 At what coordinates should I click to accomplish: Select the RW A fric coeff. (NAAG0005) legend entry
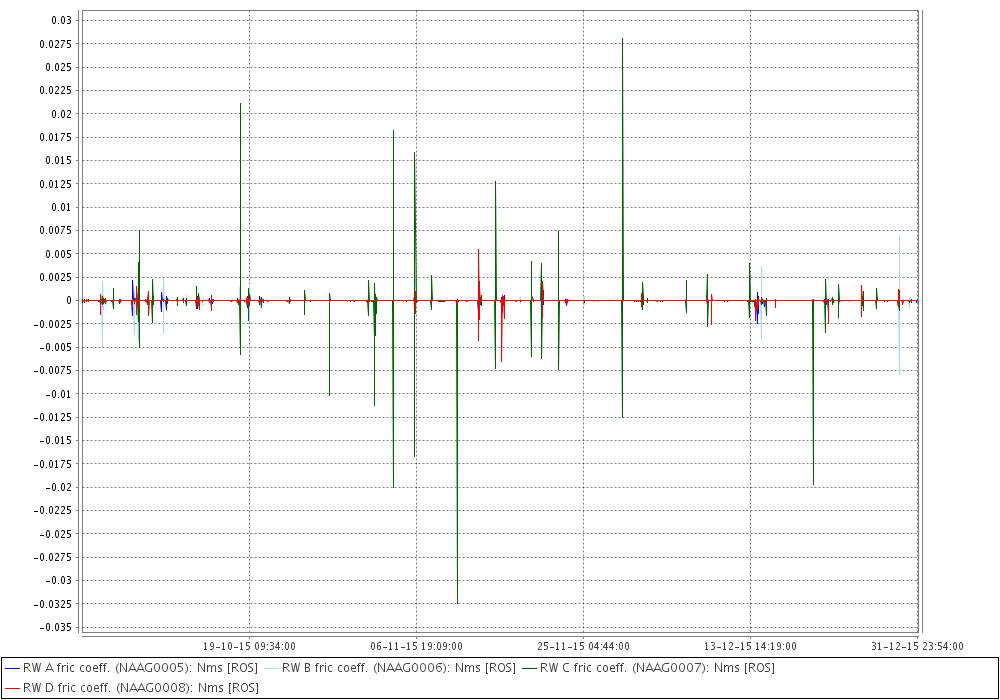click(131, 668)
